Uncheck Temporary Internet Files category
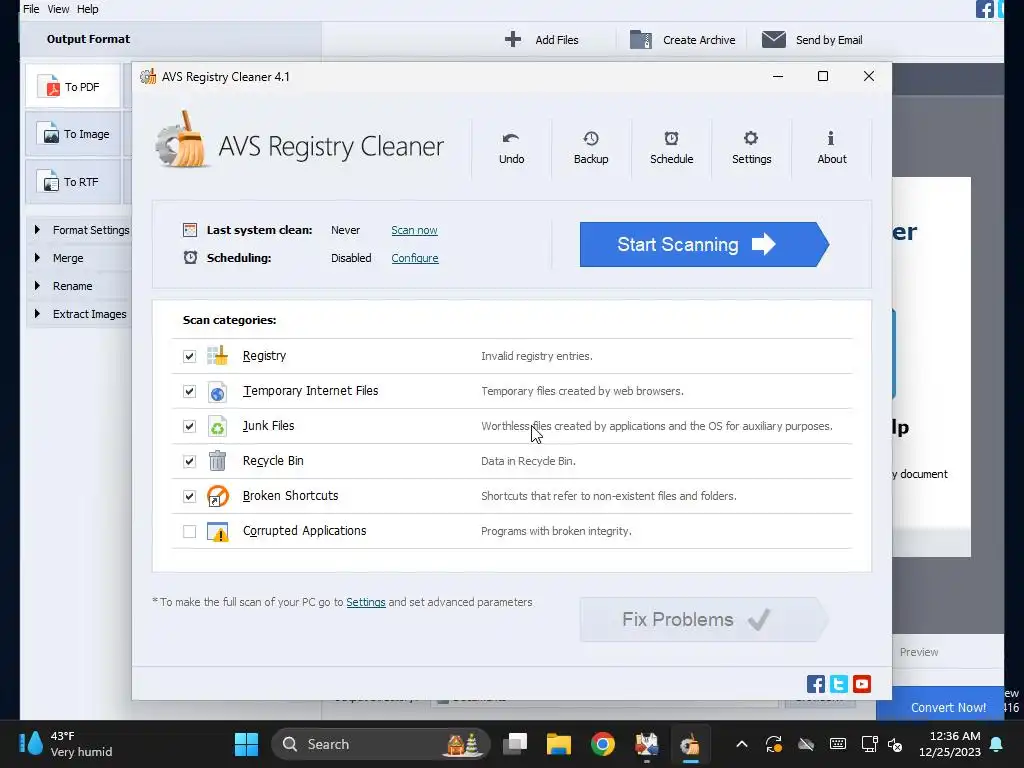Image resolution: width=1024 pixels, height=768 pixels. point(189,391)
